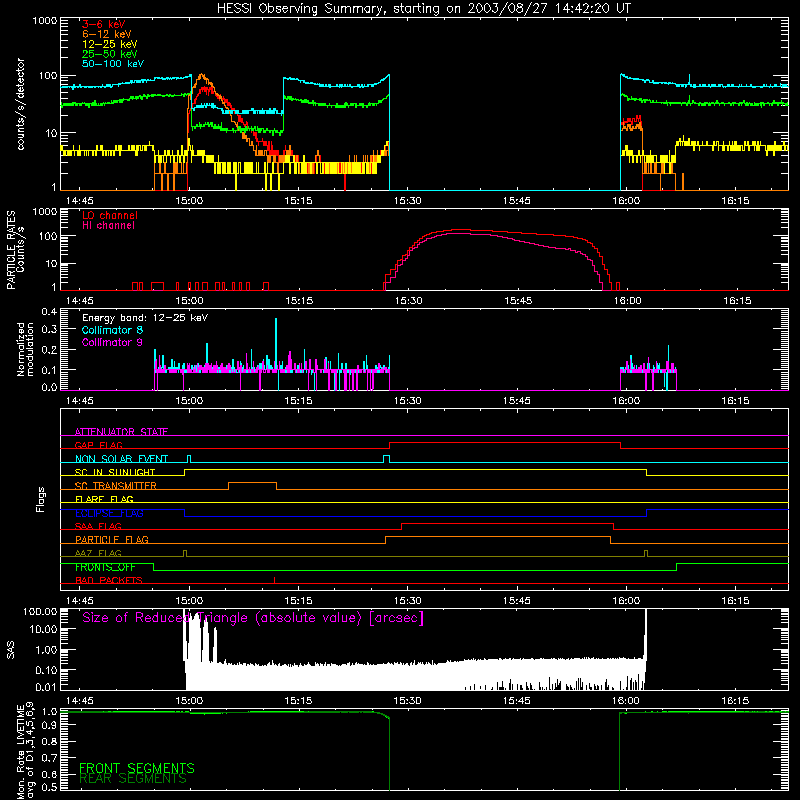Click the ATTENUATOR_STATE flag label

pos(121,432)
